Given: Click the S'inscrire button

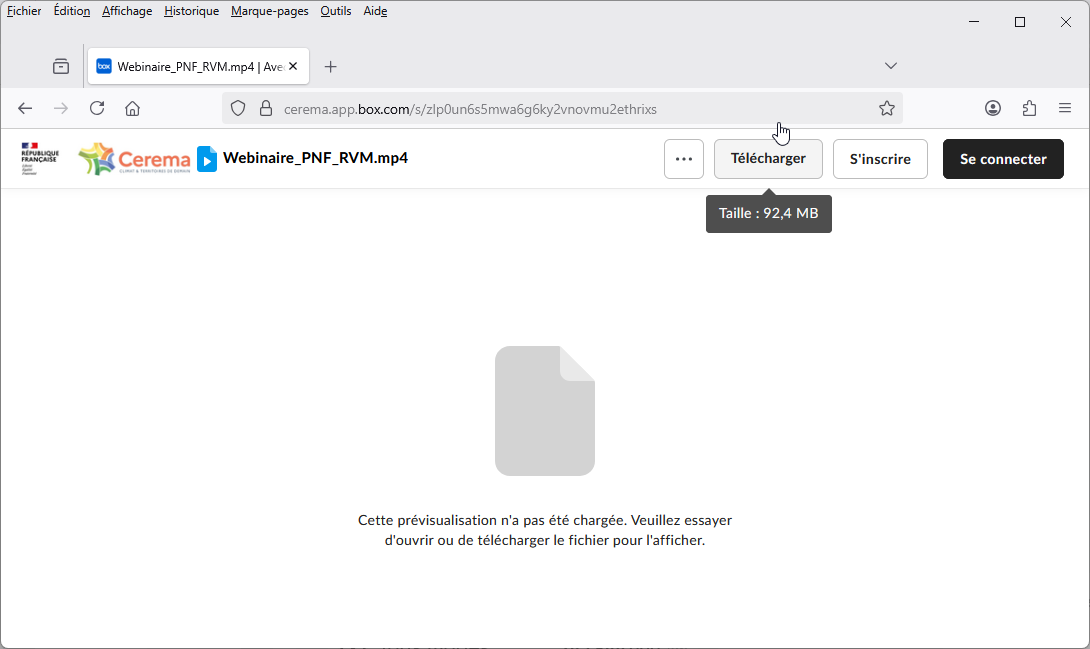Looking at the screenshot, I should (x=880, y=159).
